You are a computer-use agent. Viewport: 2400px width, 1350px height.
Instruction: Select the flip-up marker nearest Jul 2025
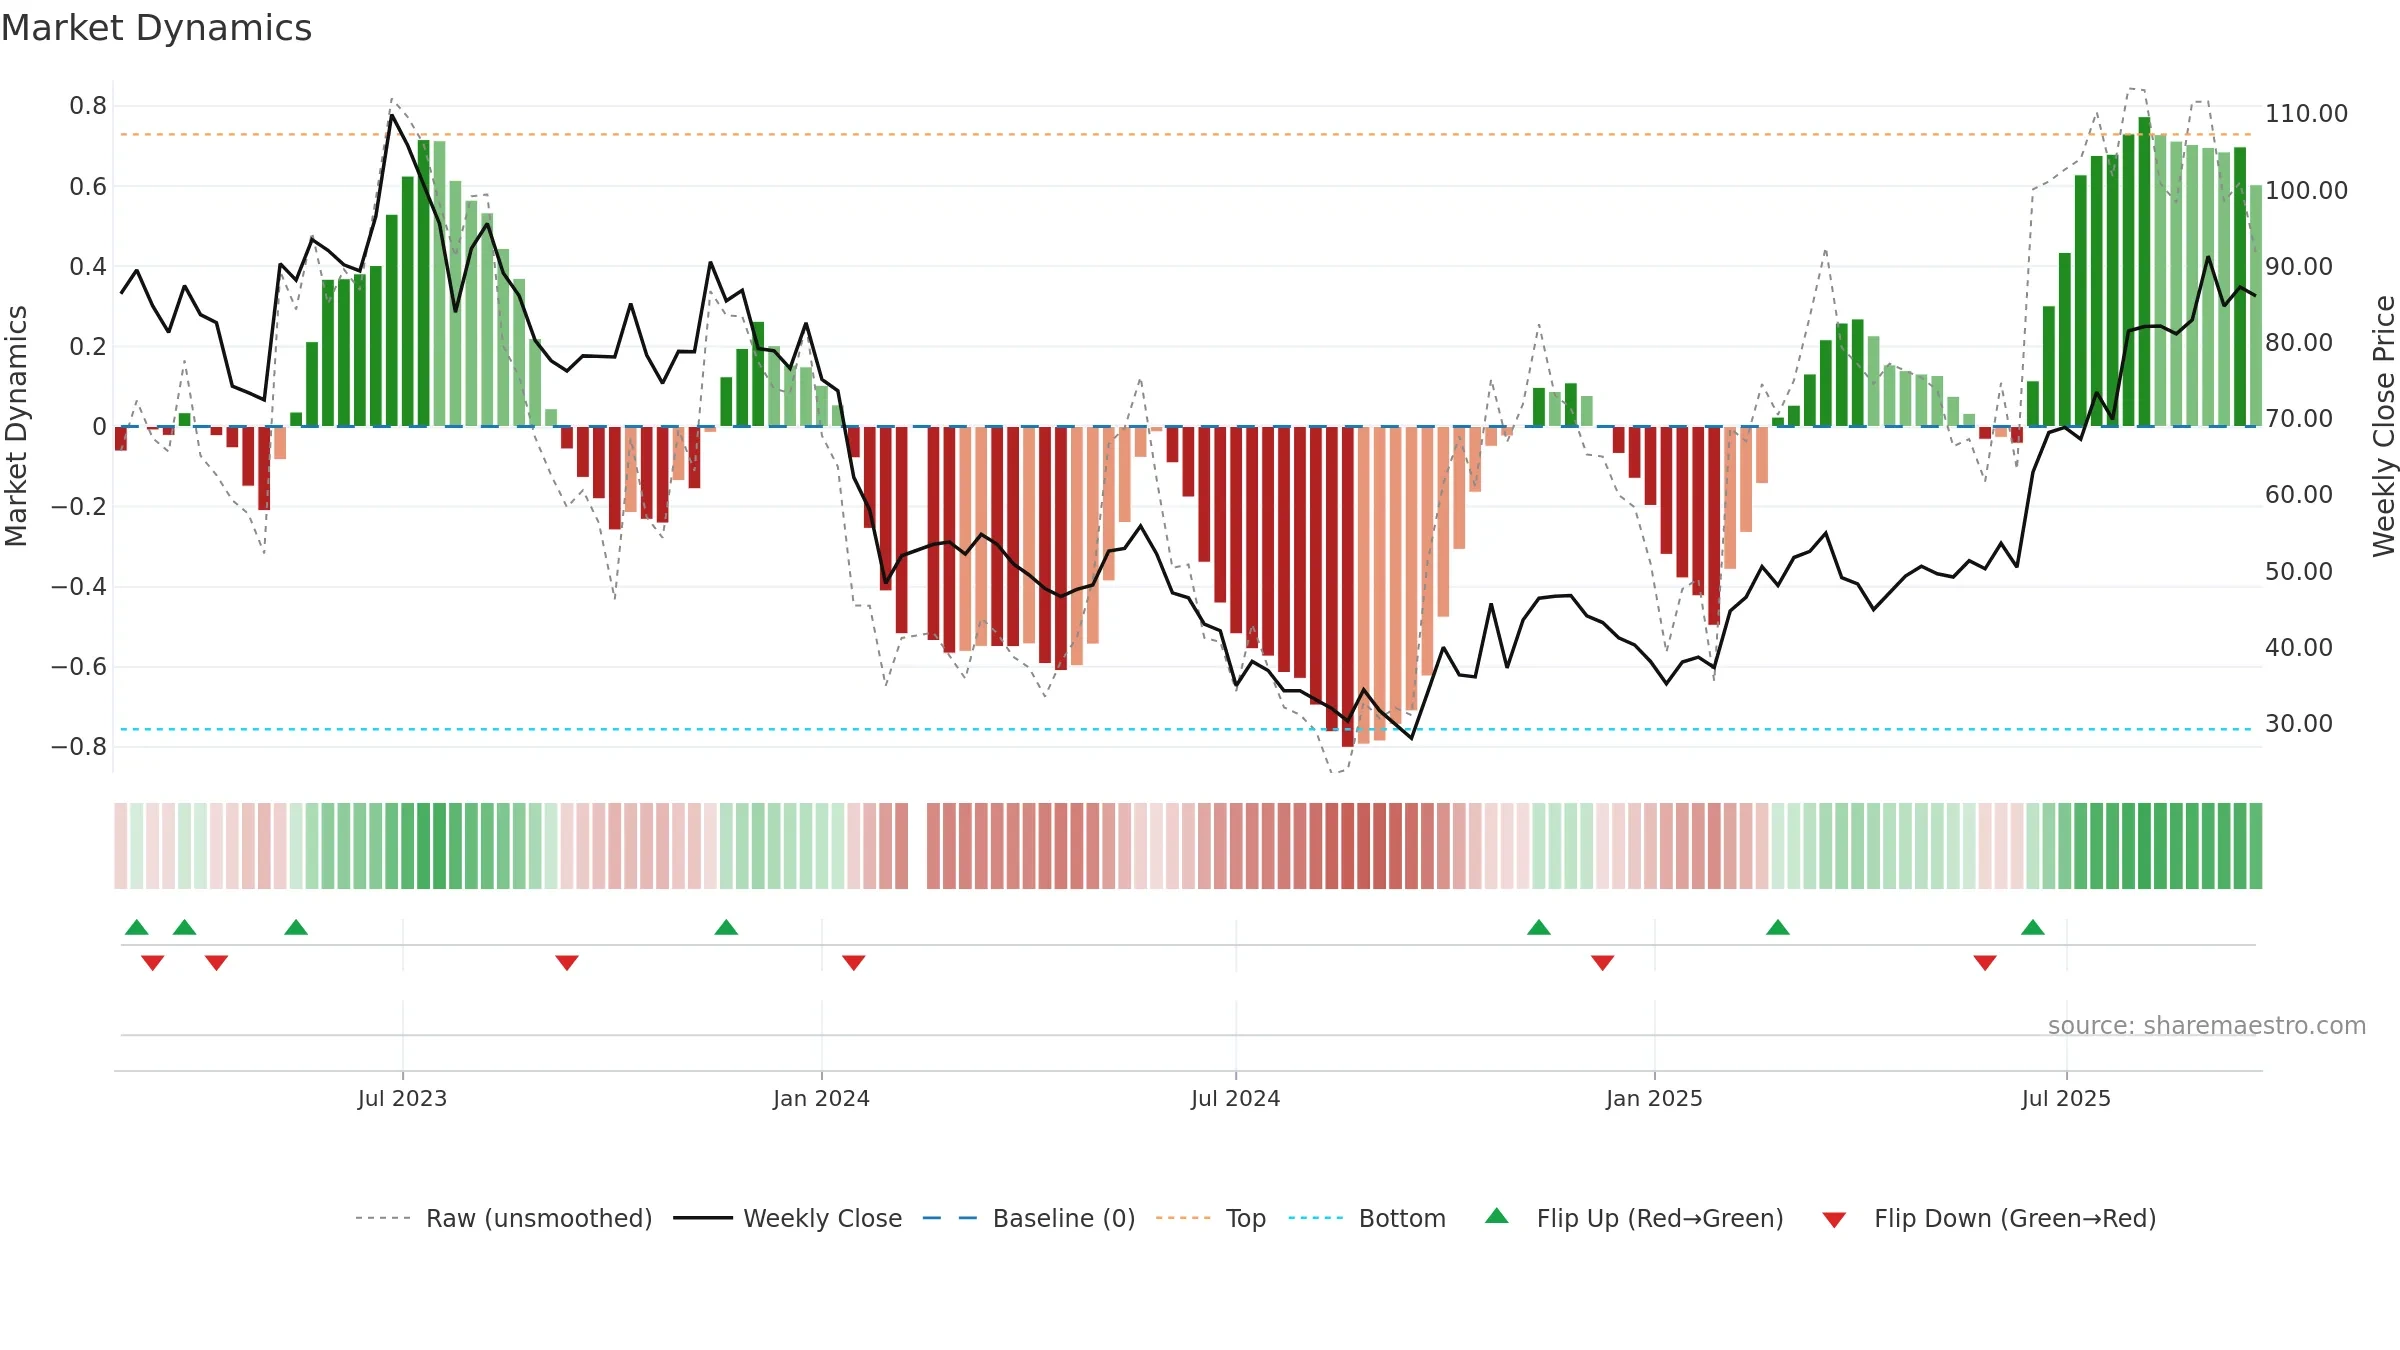click(2033, 927)
